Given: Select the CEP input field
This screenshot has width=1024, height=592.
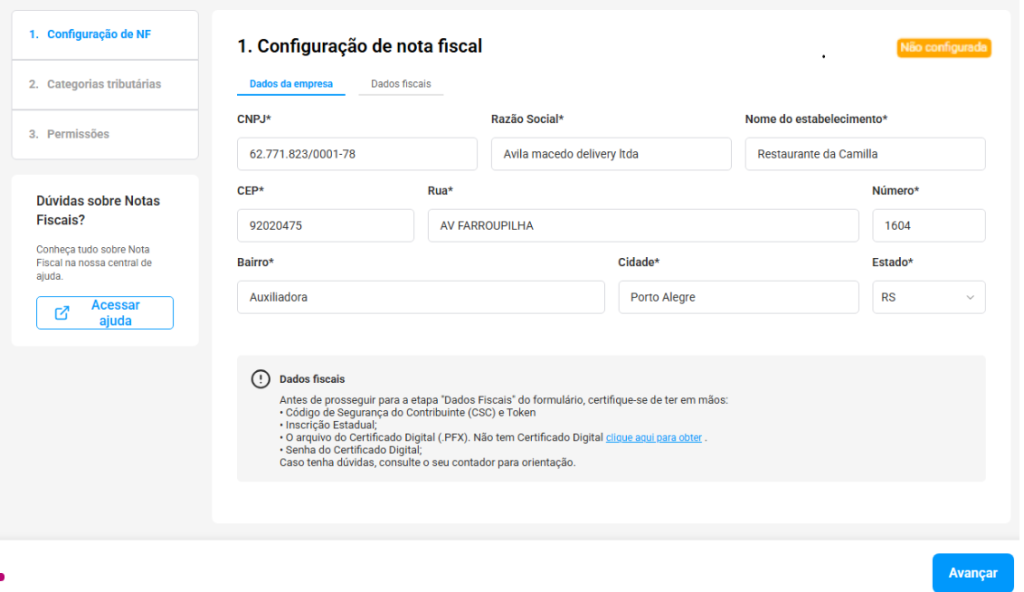Looking at the screenshot, I should (325, 226).
